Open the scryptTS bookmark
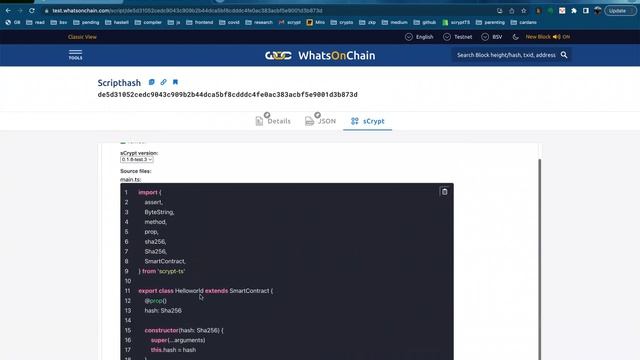Screen dimensions: 640x360 coord(456,22)
